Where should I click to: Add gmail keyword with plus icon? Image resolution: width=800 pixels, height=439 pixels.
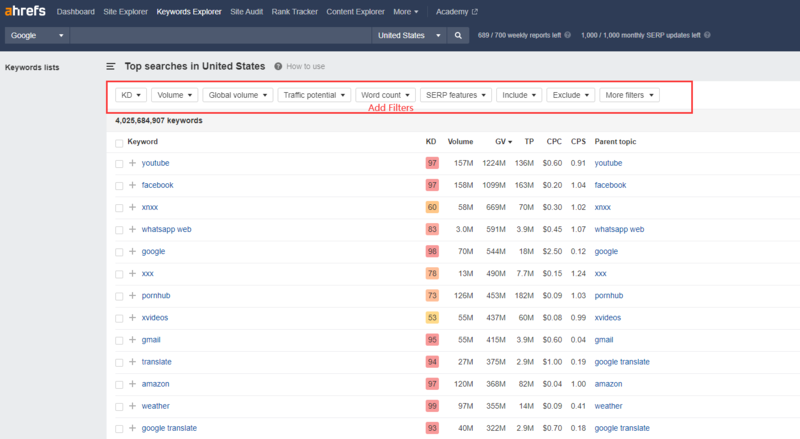tap(133, 339)
